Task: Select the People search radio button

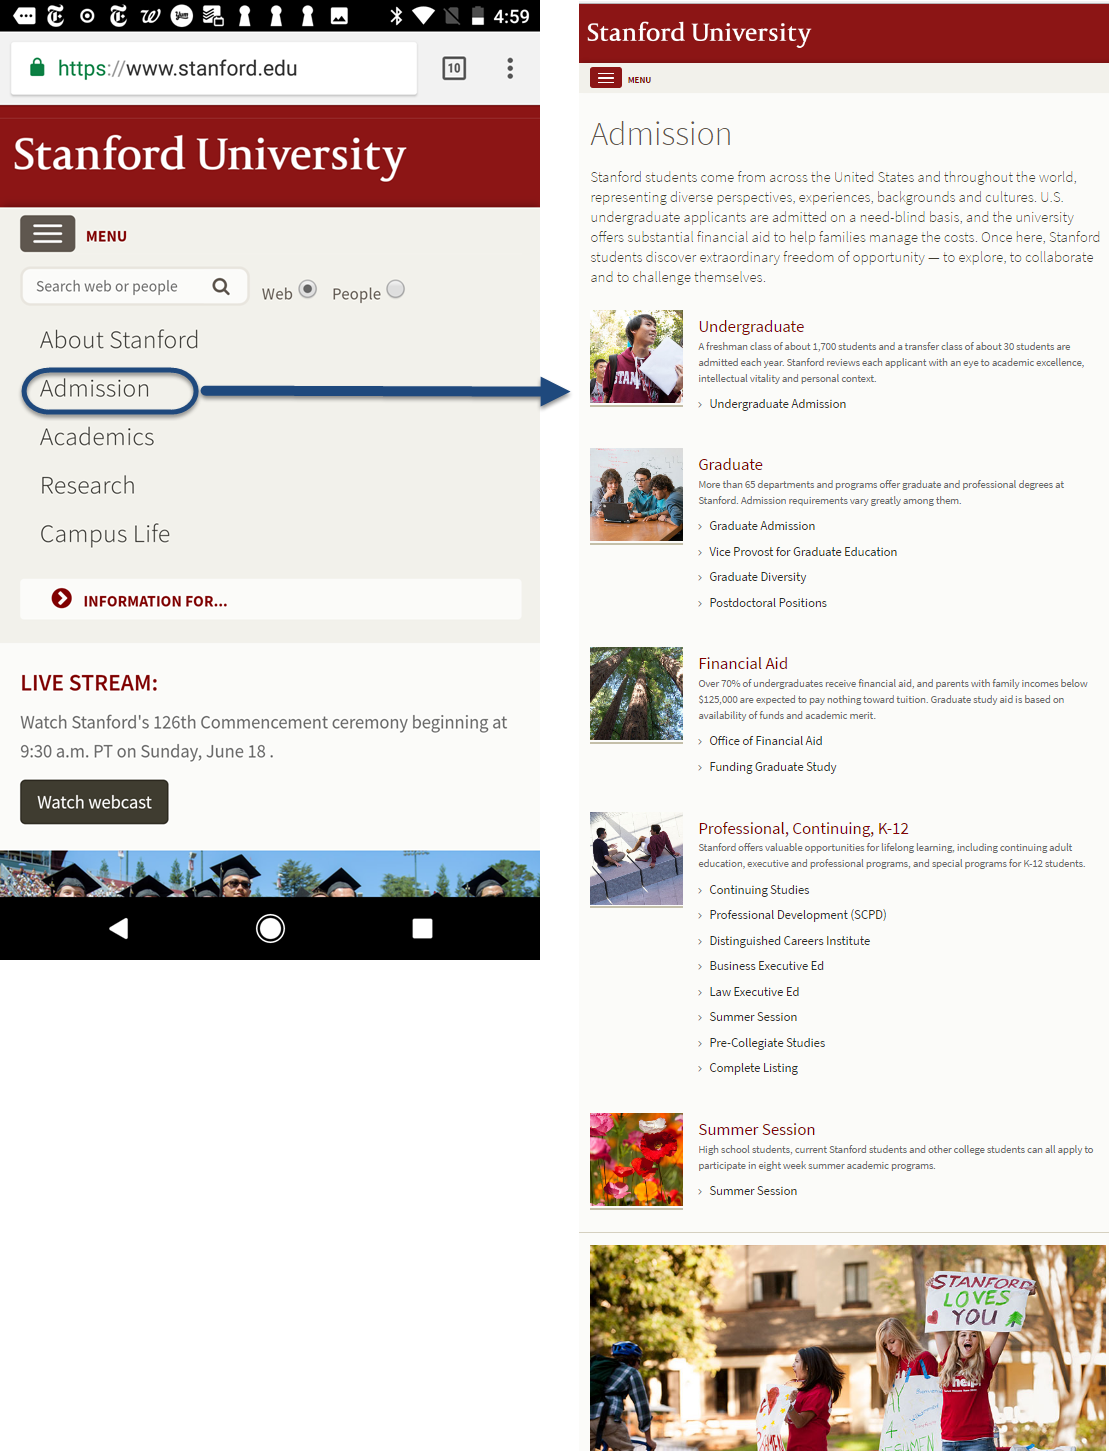Action: [x=396, y=289]
